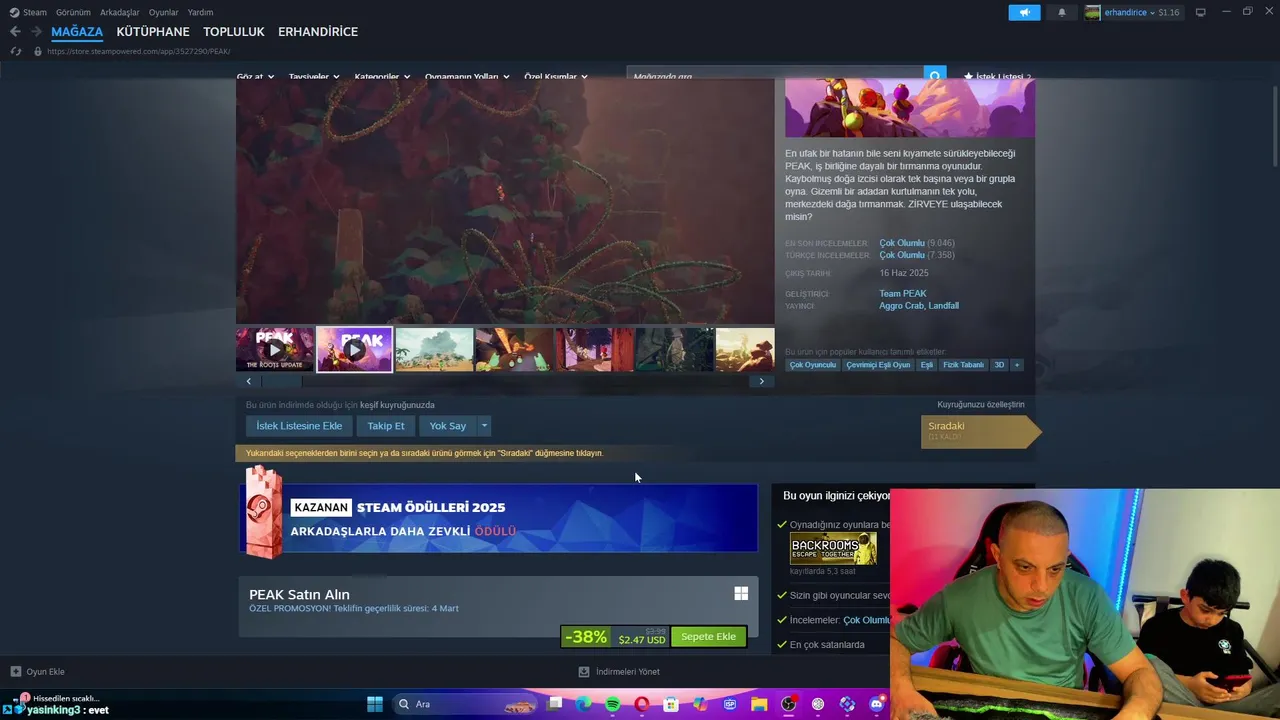
Task: Open İstek Listesi in store header
Action: pyautogui.click(x=997, y=77)
